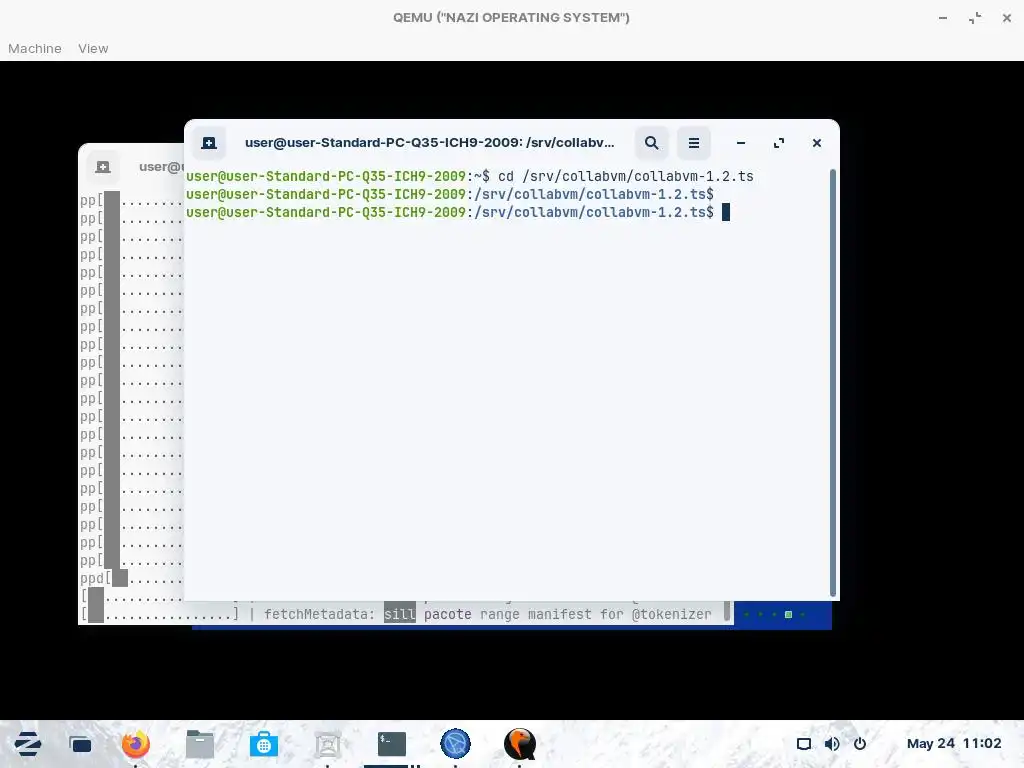Maximize the front terminal window
Screen dimensions: 1024x768
pyautogui.click(x=778, y=143)
